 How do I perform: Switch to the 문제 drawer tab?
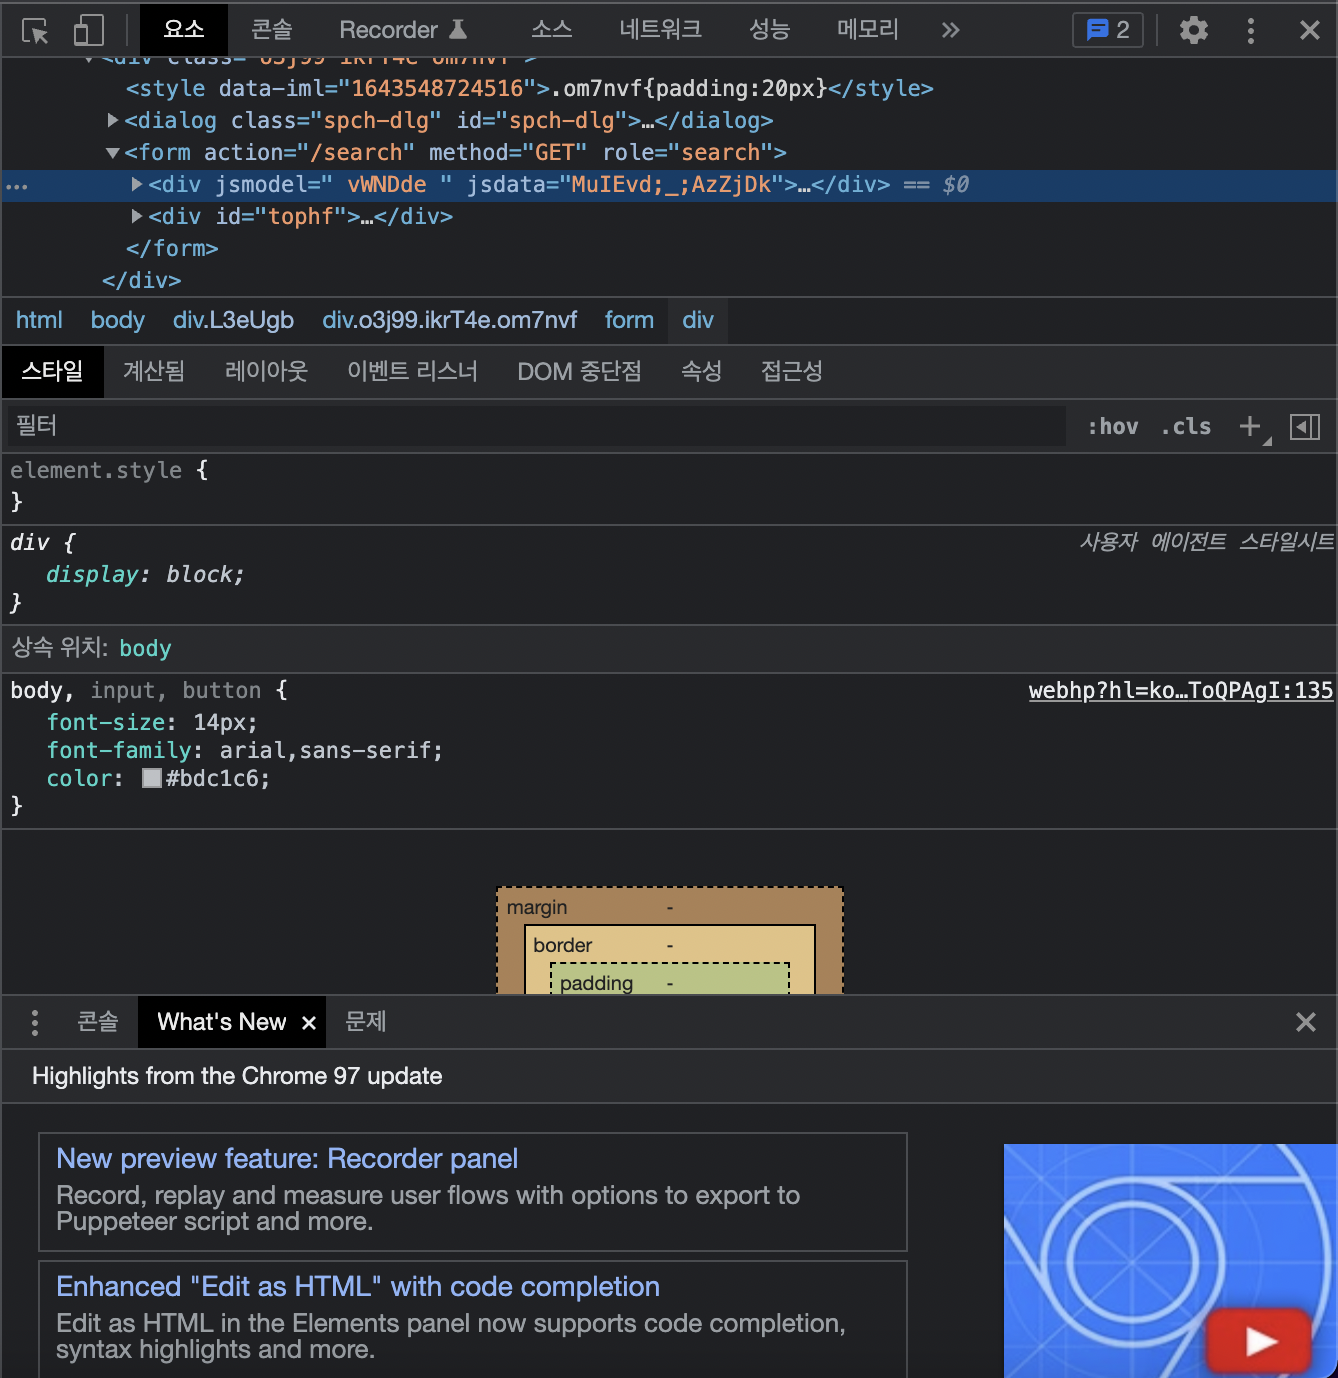tap(365, 1022)
